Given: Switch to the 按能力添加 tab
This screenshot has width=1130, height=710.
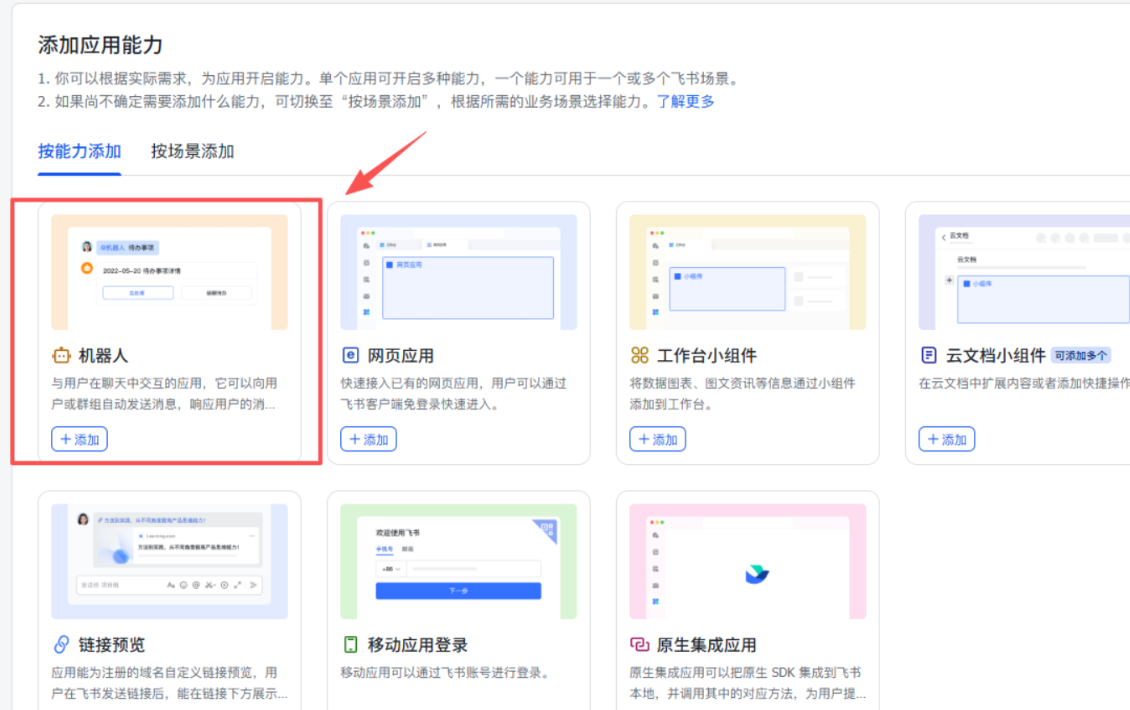Looking at the screenshot, I should [80, 152].
